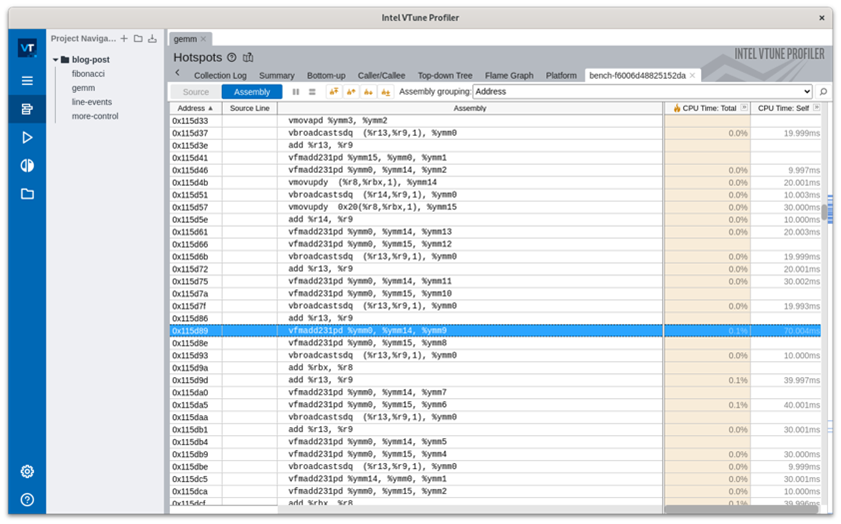
Task: Jump to the biggest hotspot using first orange icon
Action: tap(334, 92)
